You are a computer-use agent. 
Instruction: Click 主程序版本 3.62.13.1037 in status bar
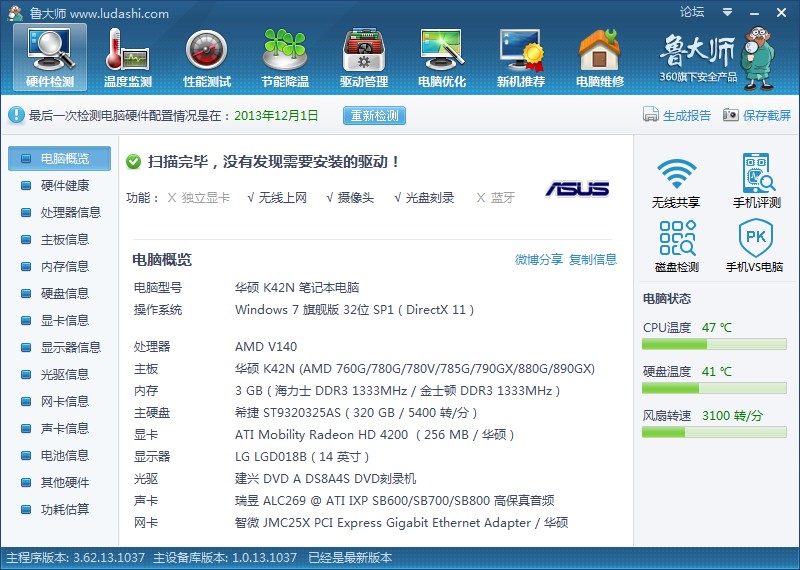[76, 558]
